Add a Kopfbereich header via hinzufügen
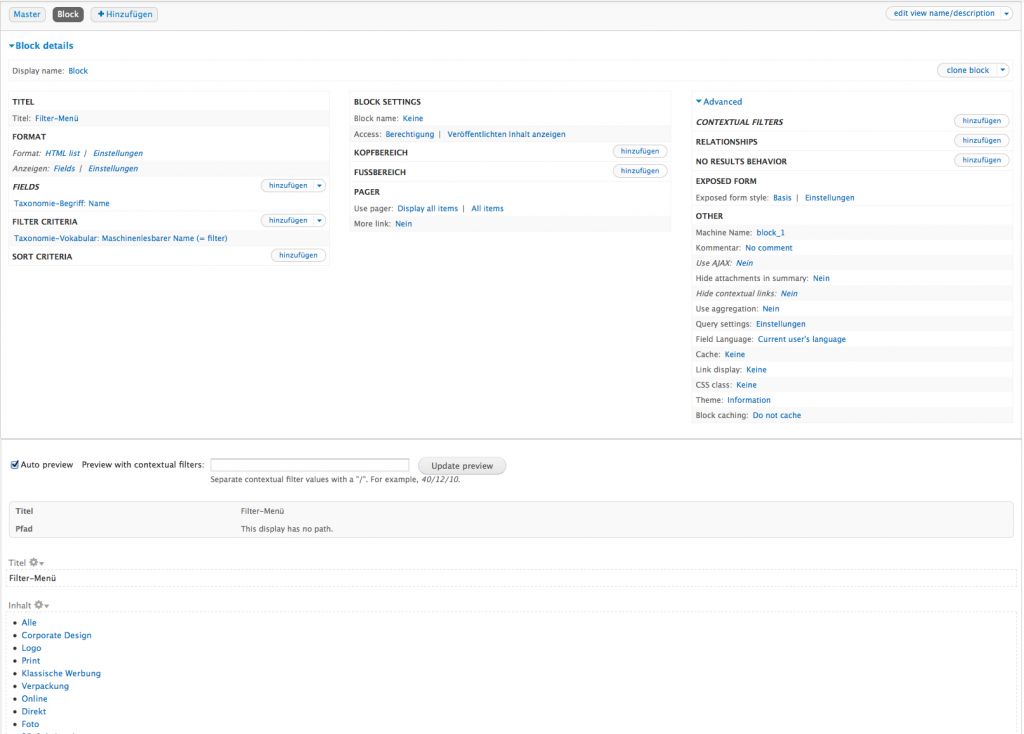1024x734 pixels. (639, 151)
